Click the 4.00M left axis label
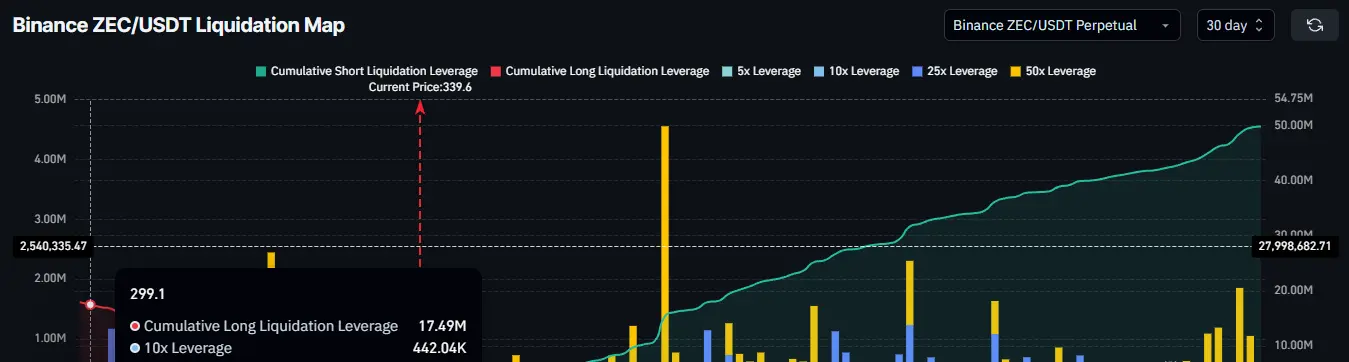This screenshot has height=362, width=1349. click(x=49, y=159)
